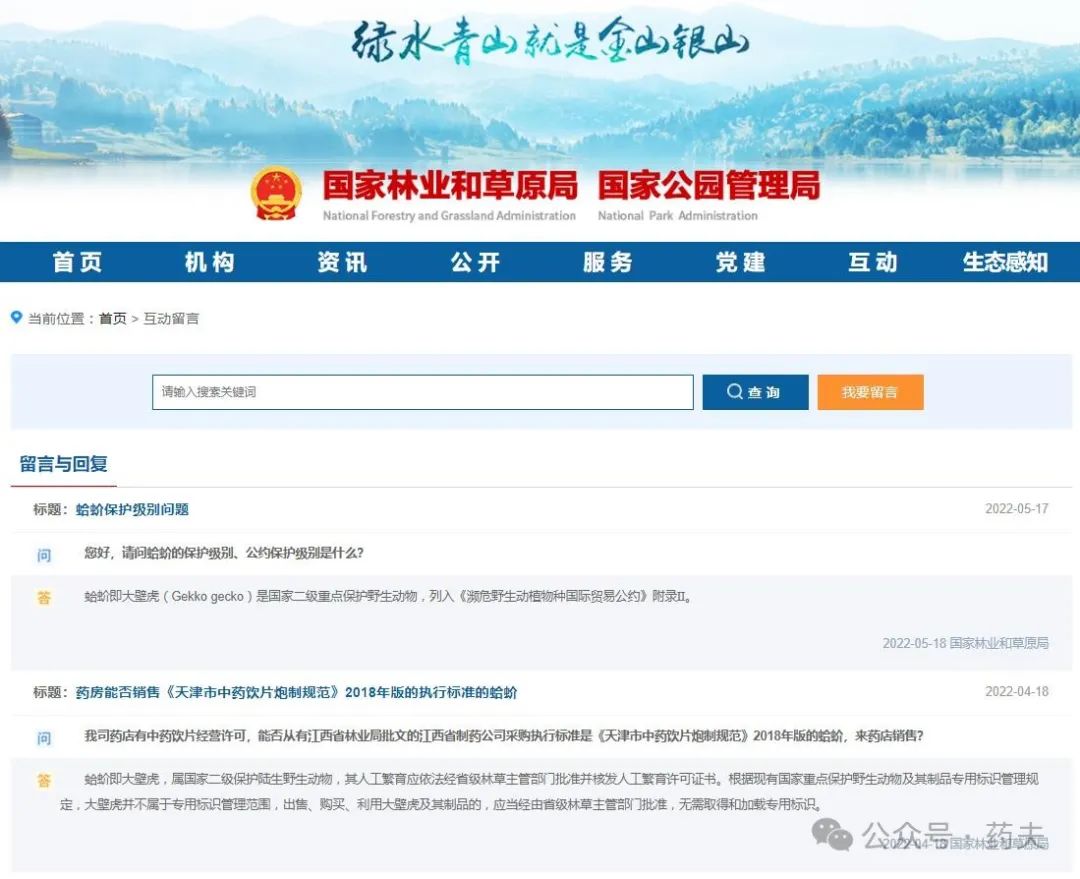Switch to the 资讯 tab
This screenshot has height=879, width=1080.
[x=342, y=262]
